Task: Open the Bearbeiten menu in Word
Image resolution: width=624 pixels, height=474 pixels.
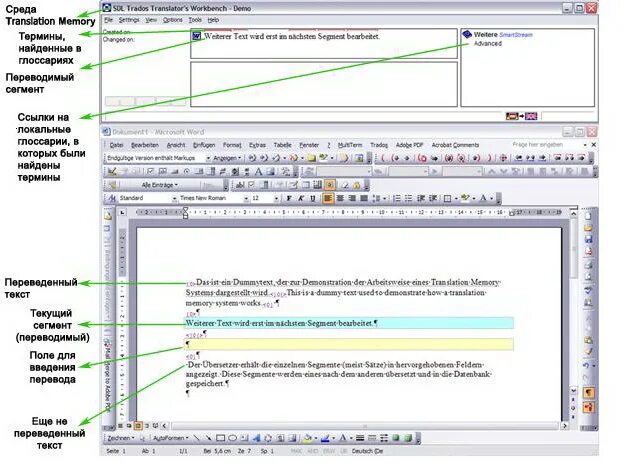Action: 145,145
